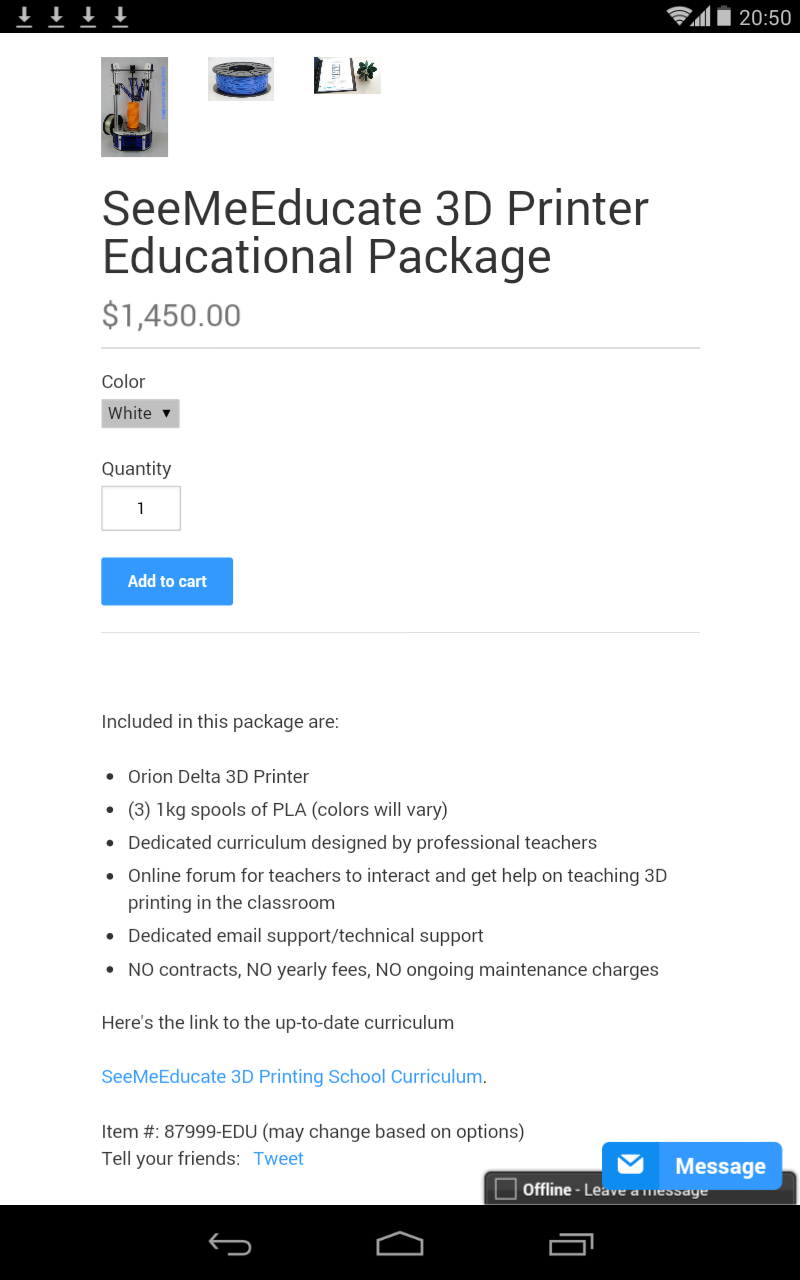Select the Orion Delta printer thumbnail

pos(134,107)
